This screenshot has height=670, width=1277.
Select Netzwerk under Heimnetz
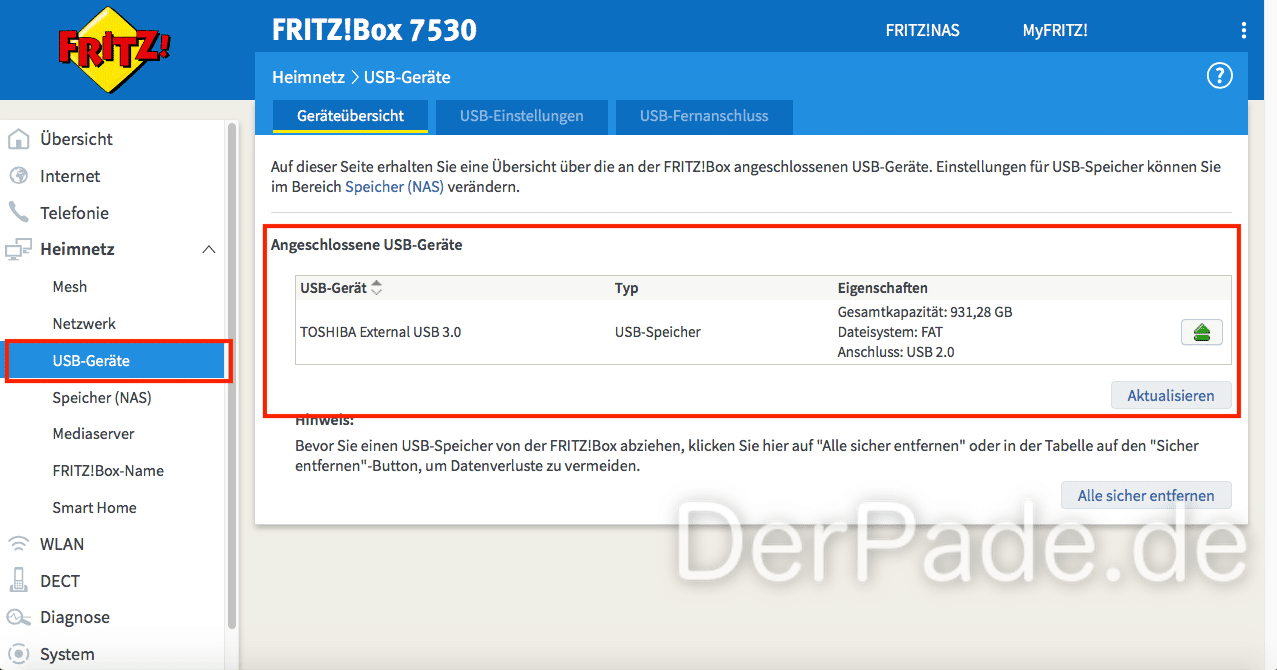click(84, 324)
